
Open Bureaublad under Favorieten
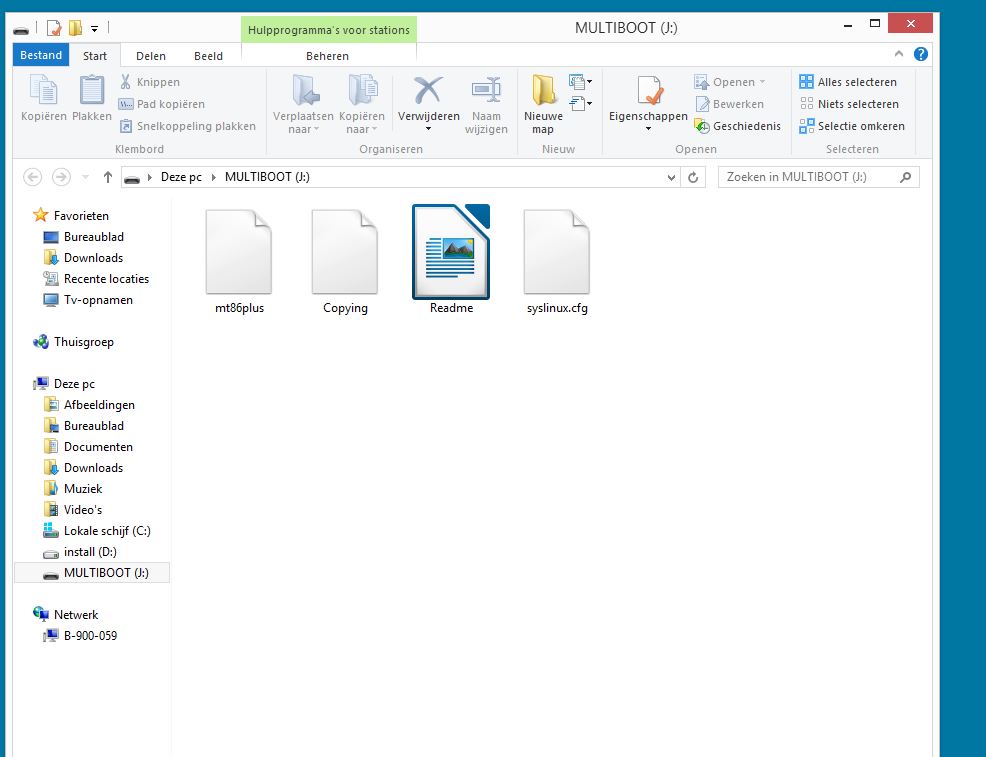(84, 237)
